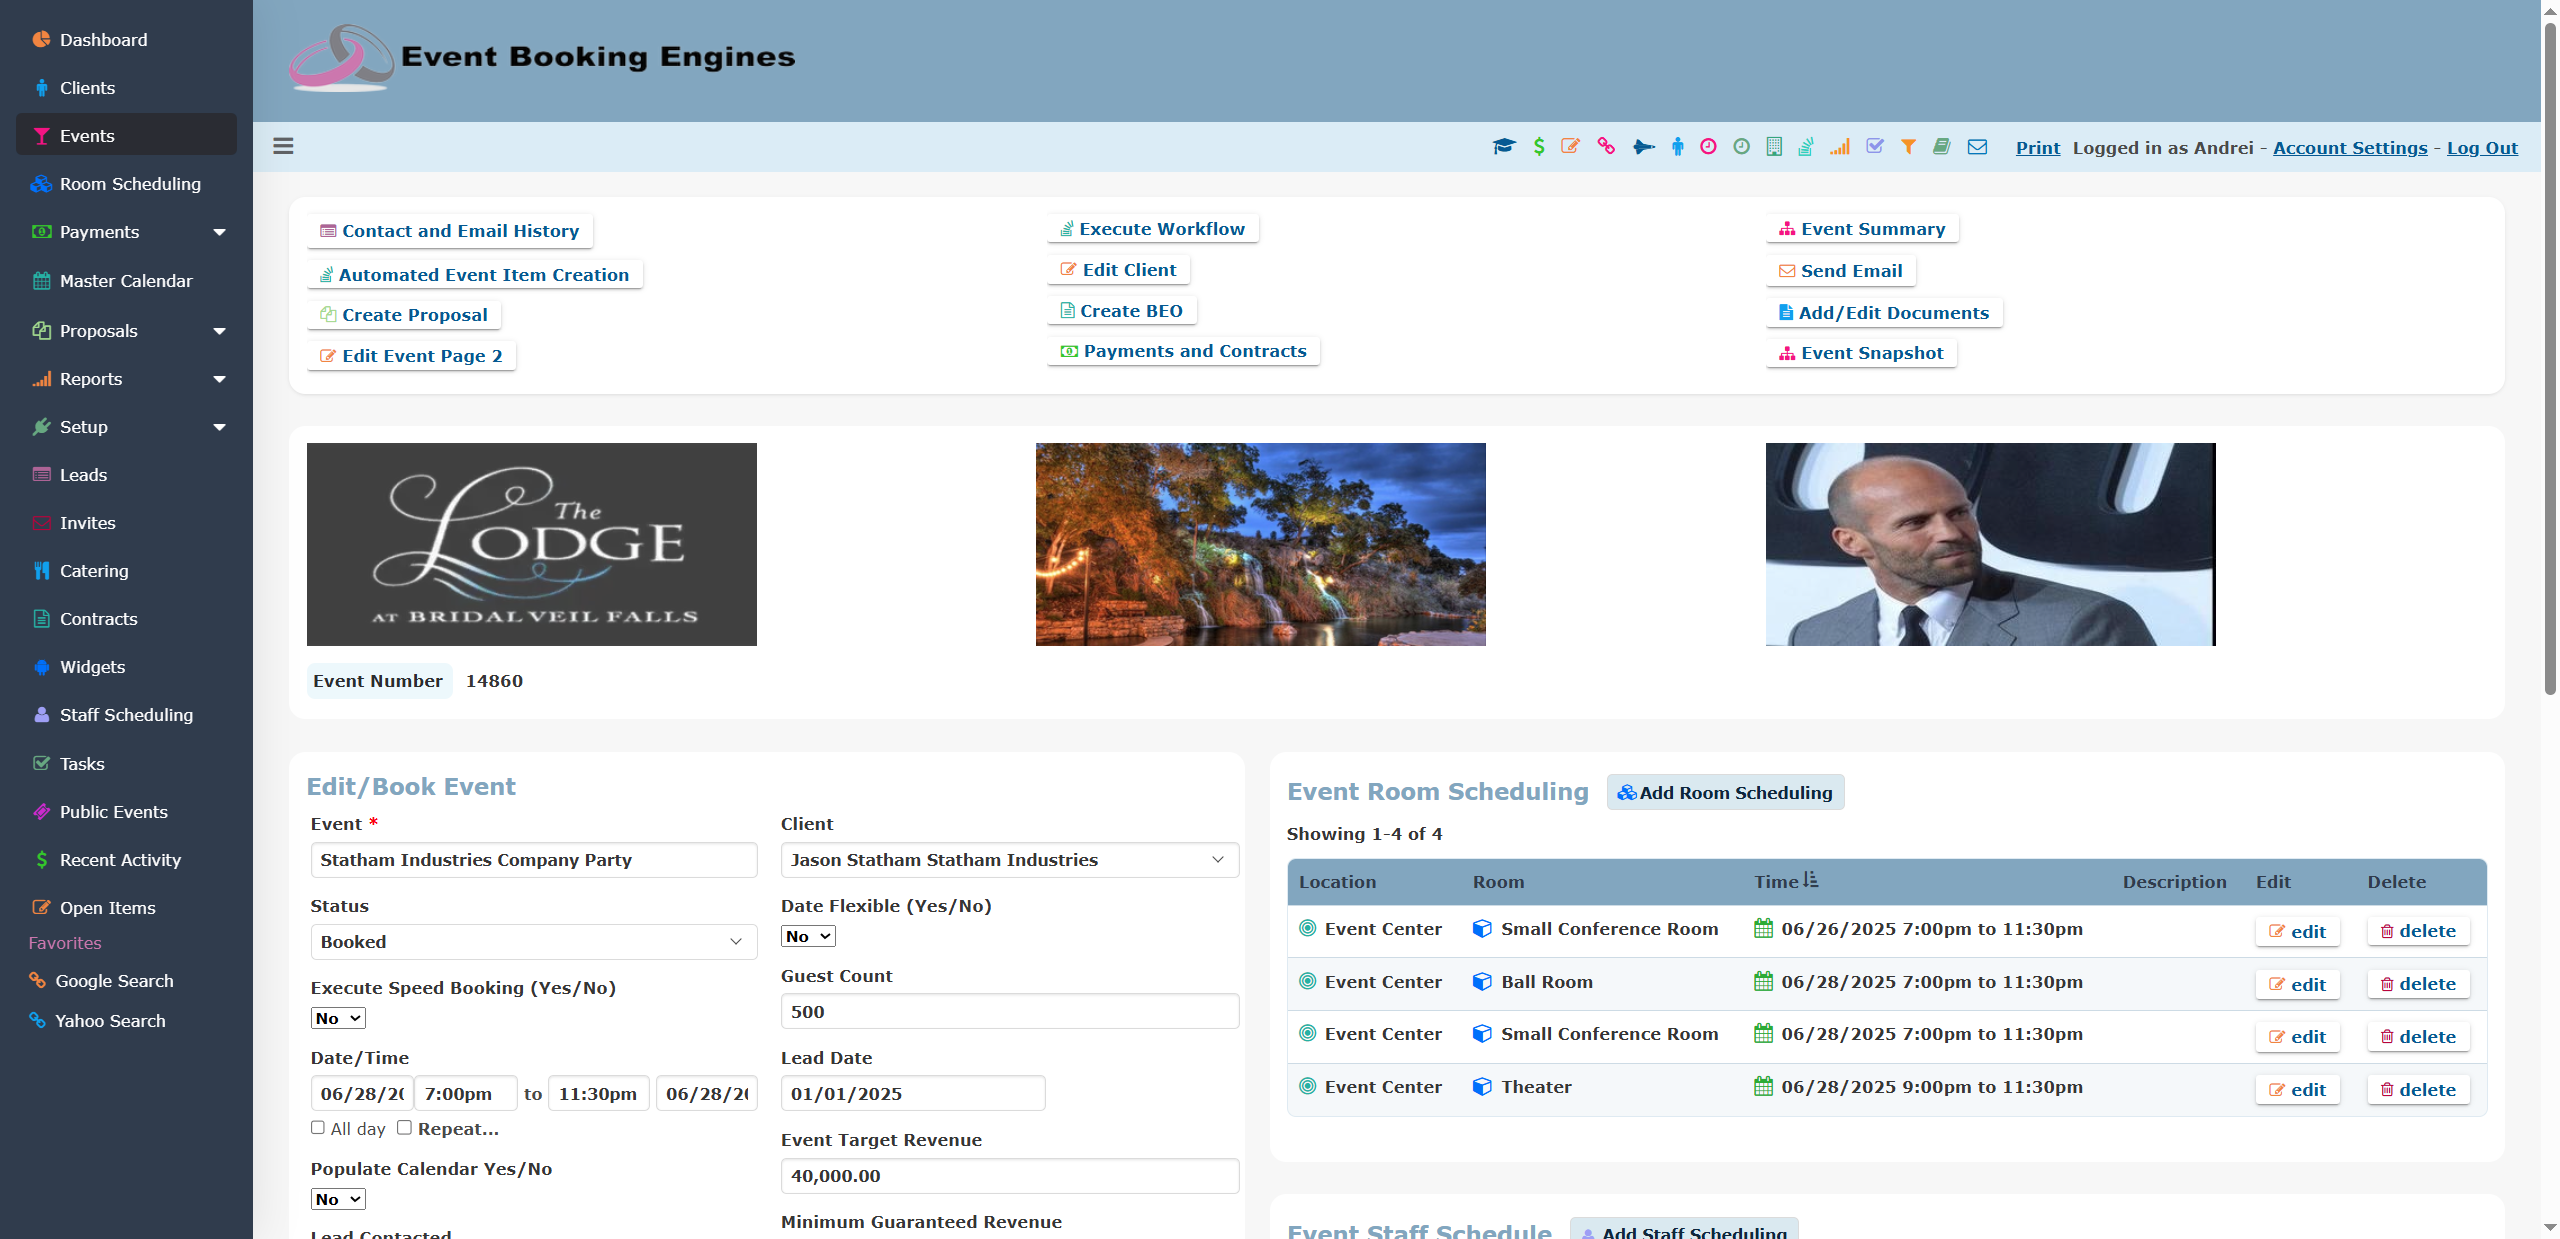The width and height of the screenshot is (2560, 1239).
Task: Check the Repeat... checkbox
Action: (x=404, y=1128)
